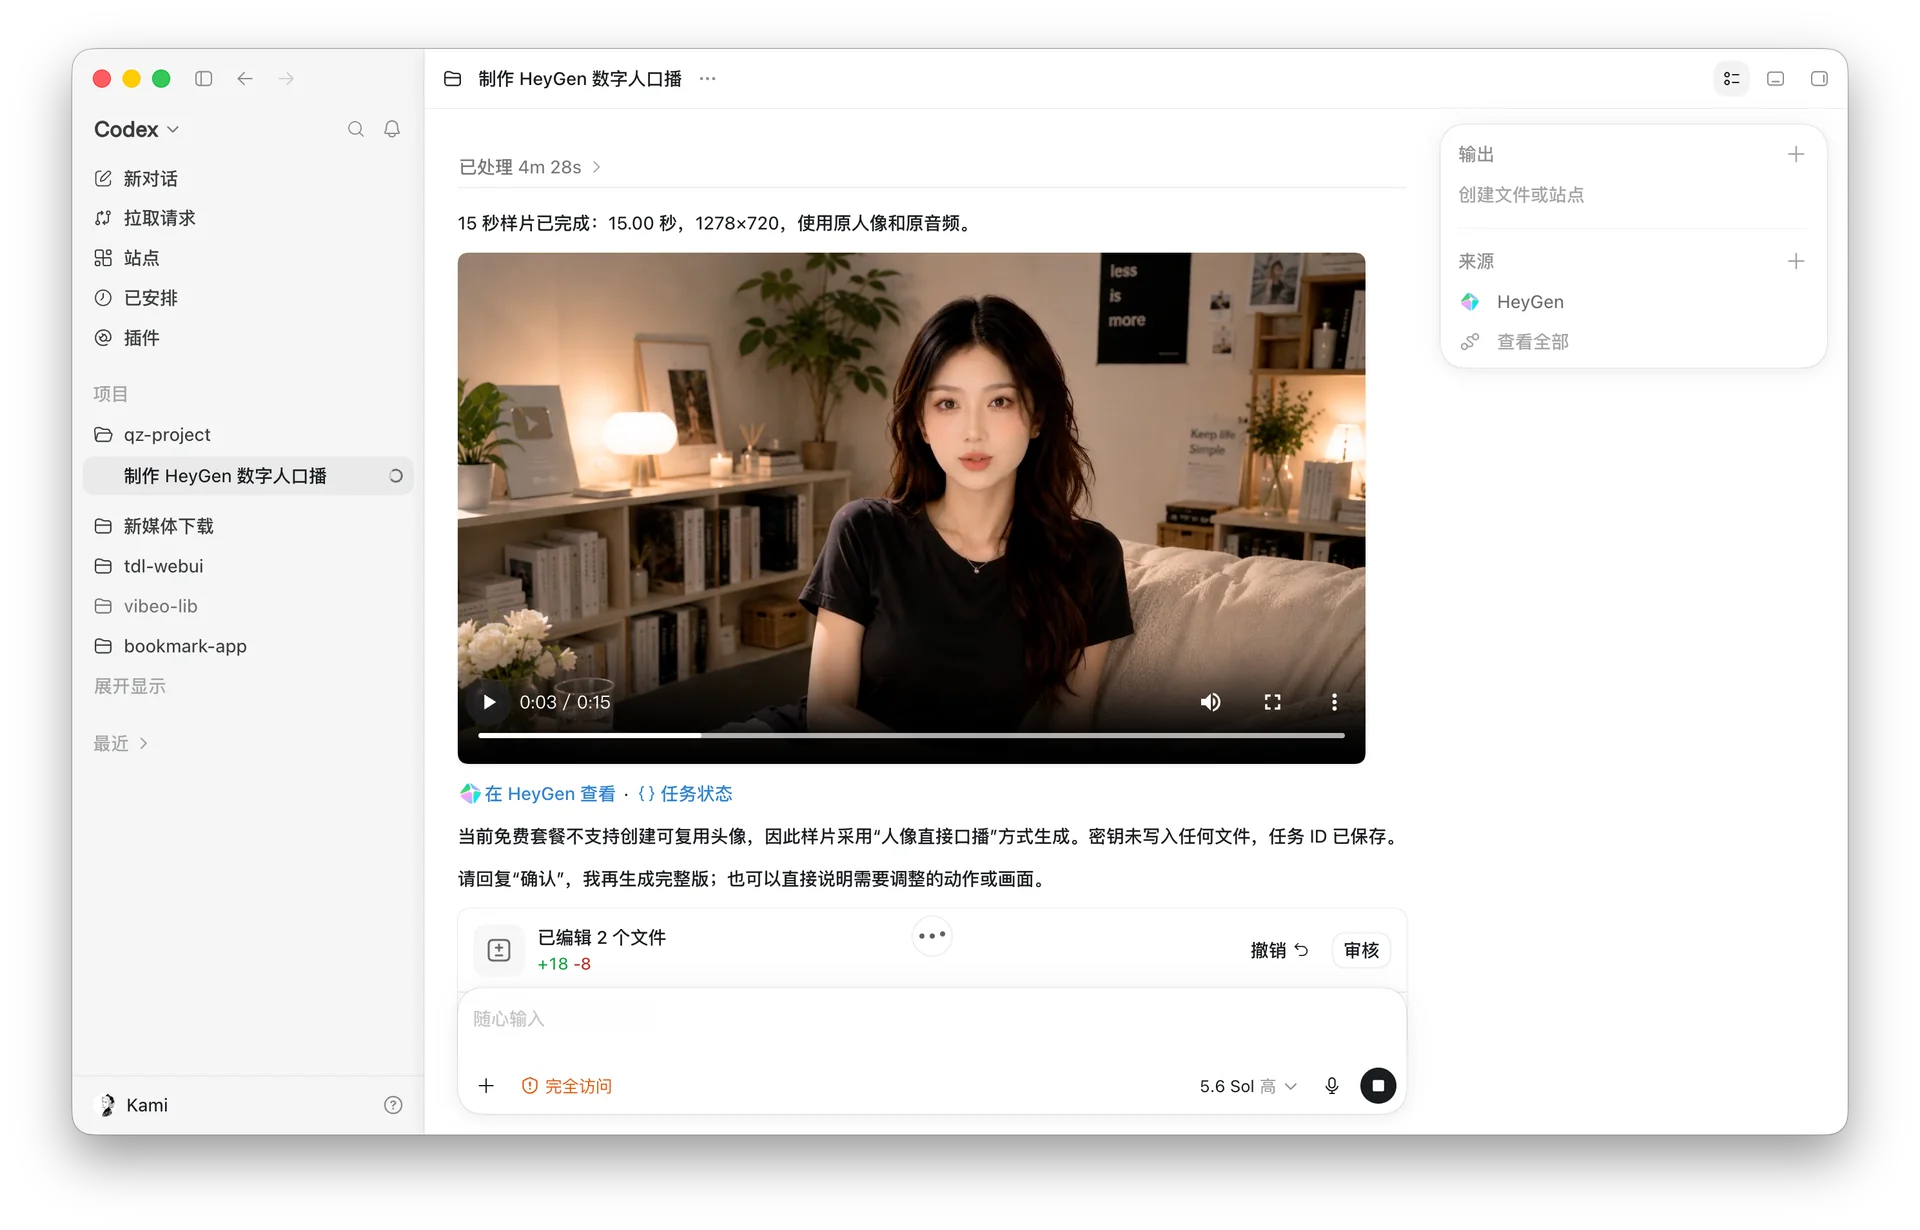1920x1230 pixels.
Task: Focus the 随心输入 message field
Action: 932,1019
